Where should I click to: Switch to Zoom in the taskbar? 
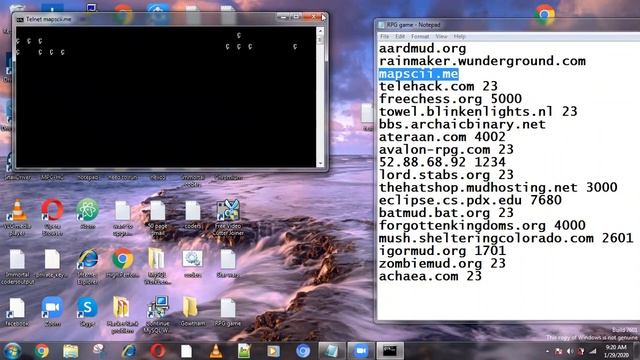pos(361,351)
